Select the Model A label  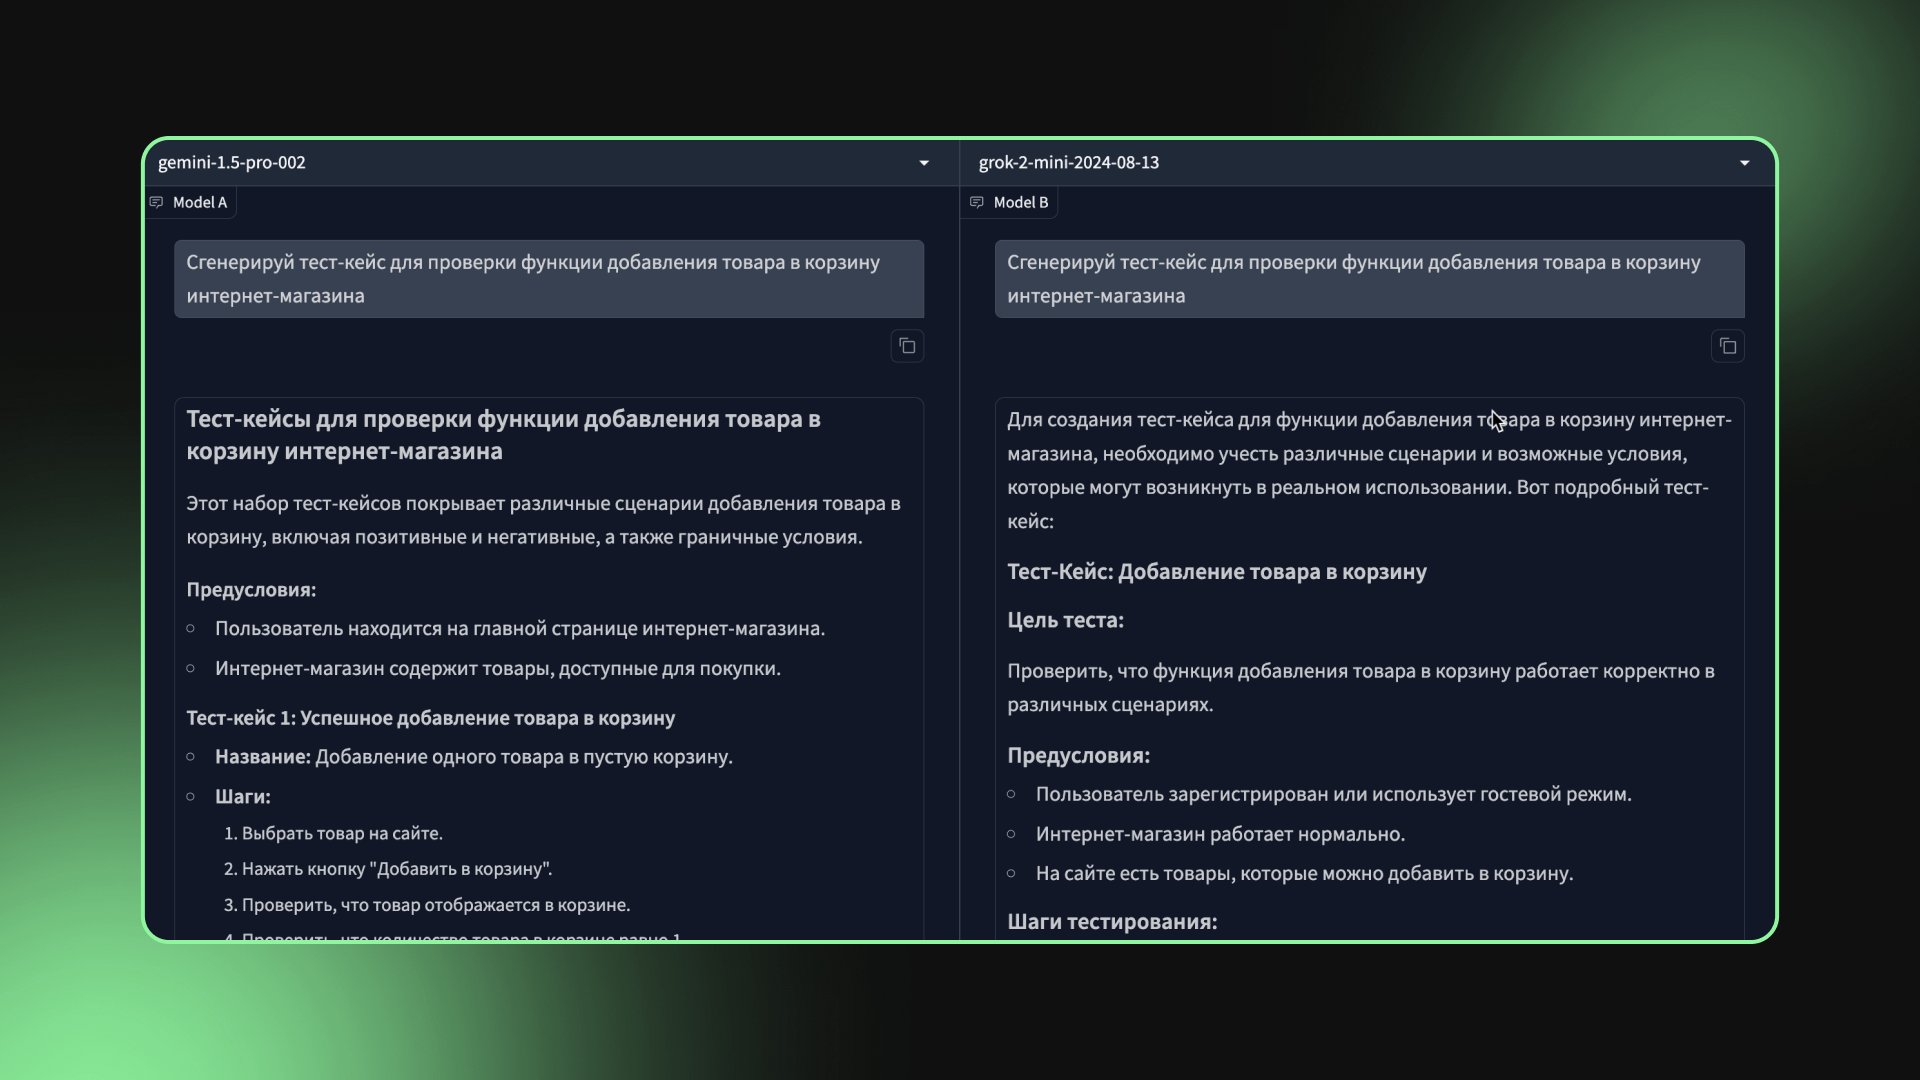(200, 202)
